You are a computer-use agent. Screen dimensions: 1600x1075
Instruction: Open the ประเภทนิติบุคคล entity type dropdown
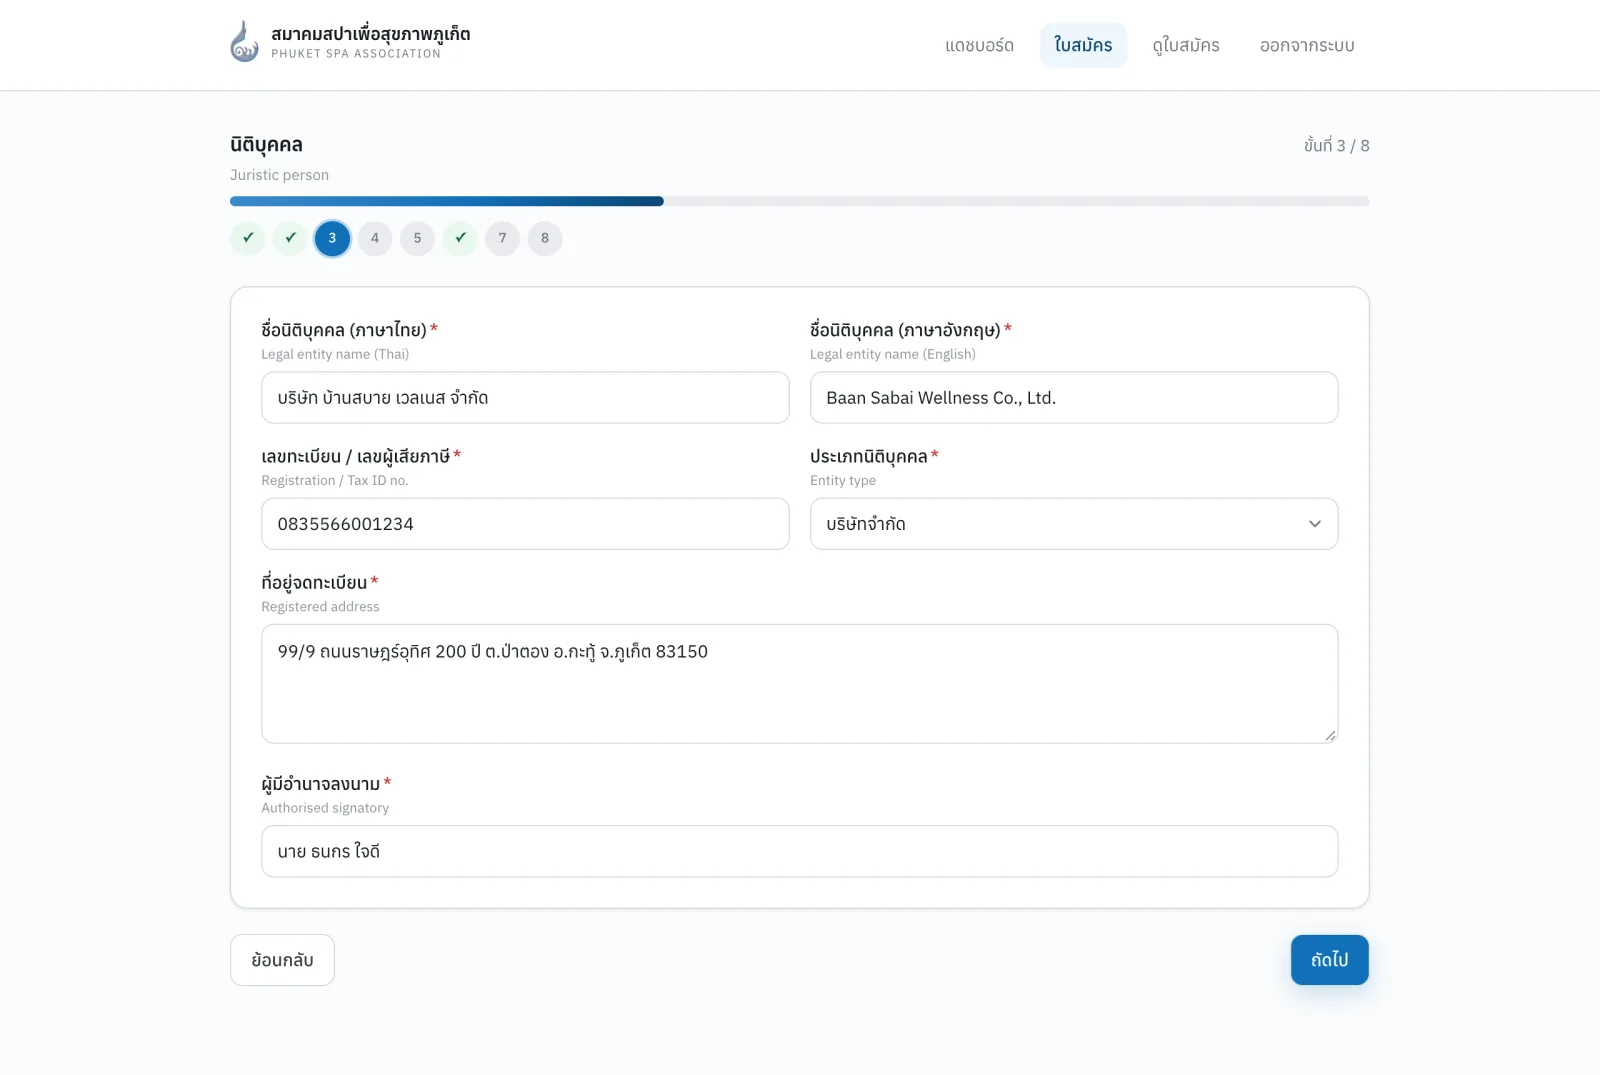(x=1074, y=524)
